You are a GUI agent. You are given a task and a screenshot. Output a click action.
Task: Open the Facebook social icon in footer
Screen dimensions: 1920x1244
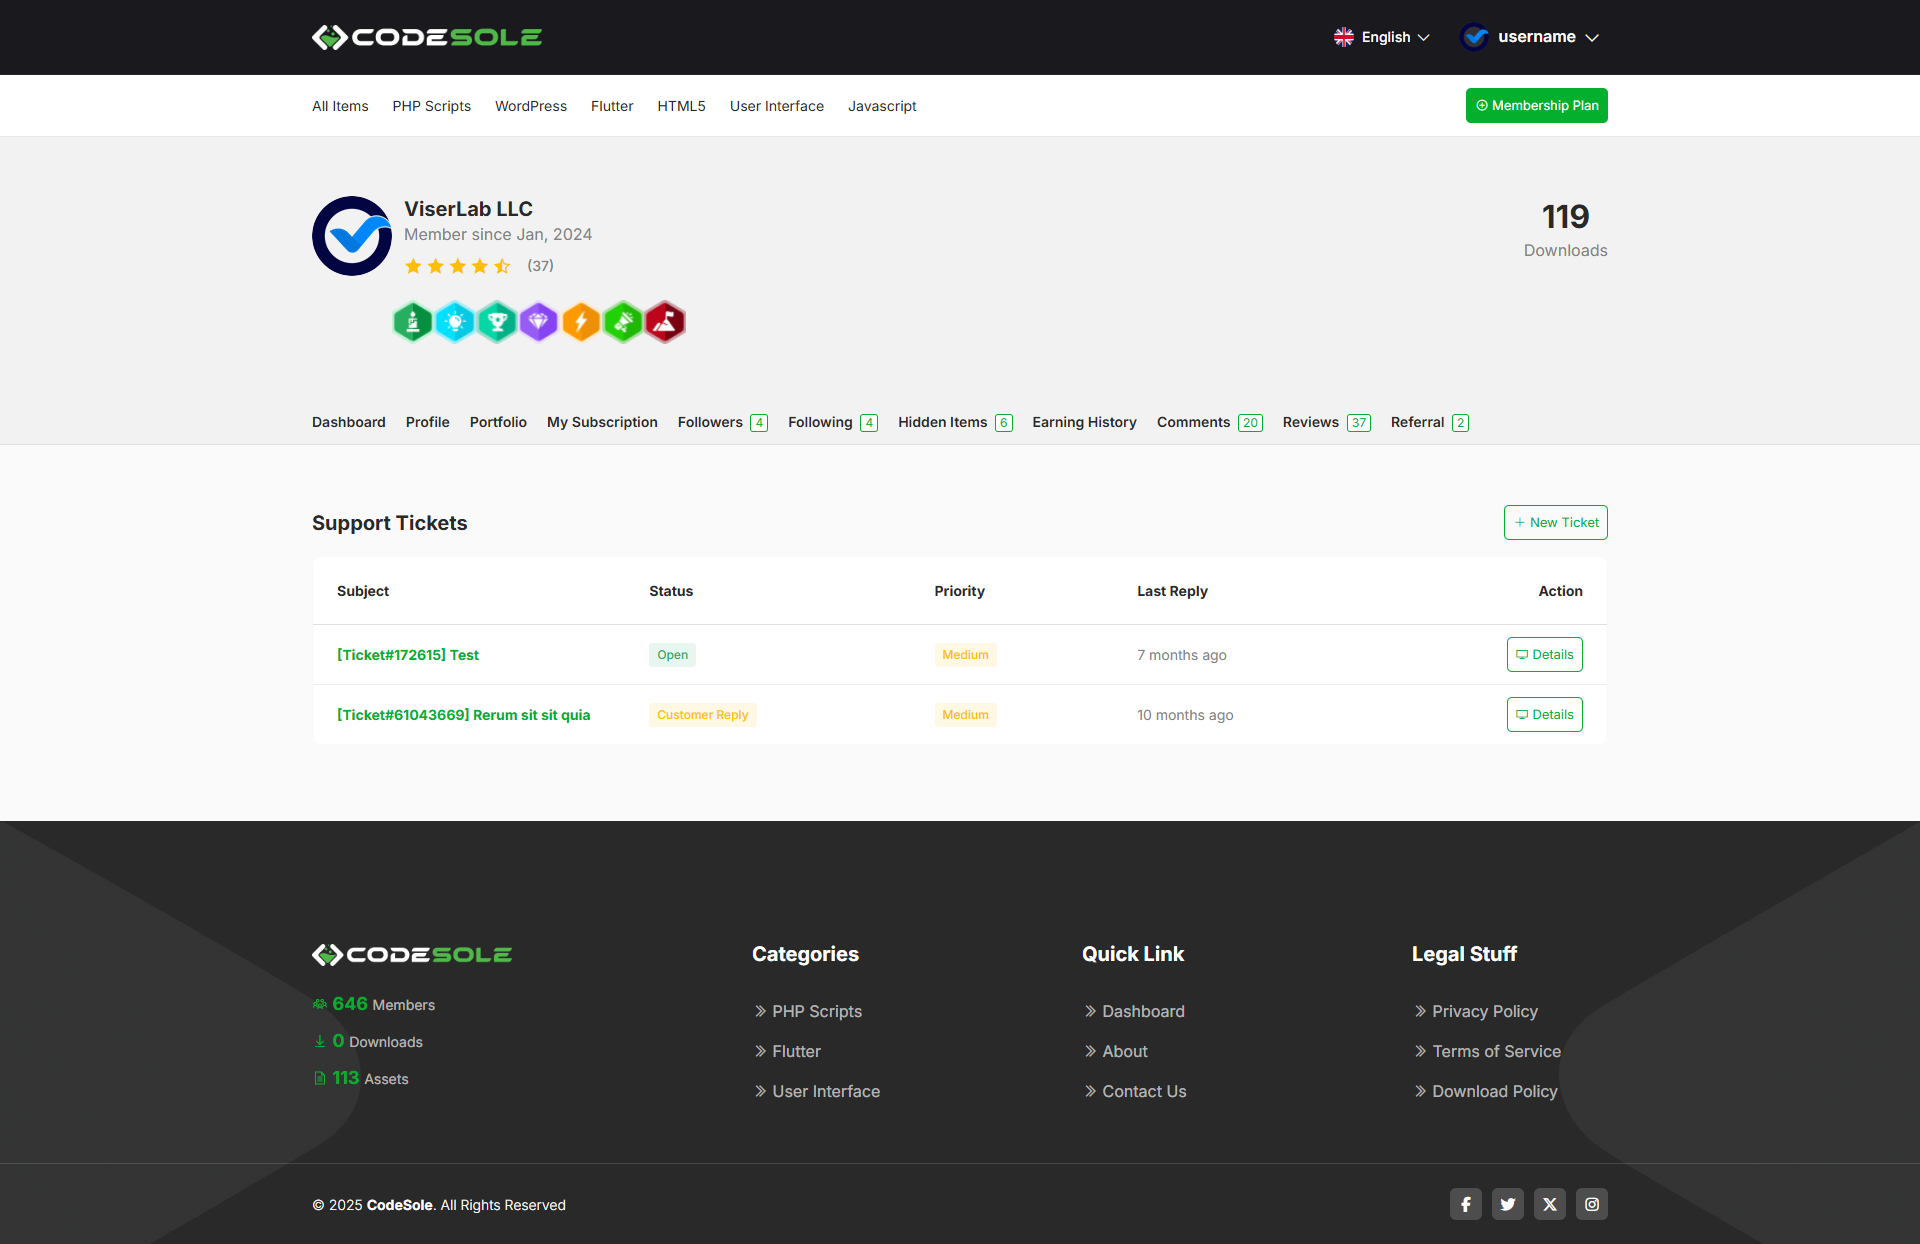pos(1466,1204)
